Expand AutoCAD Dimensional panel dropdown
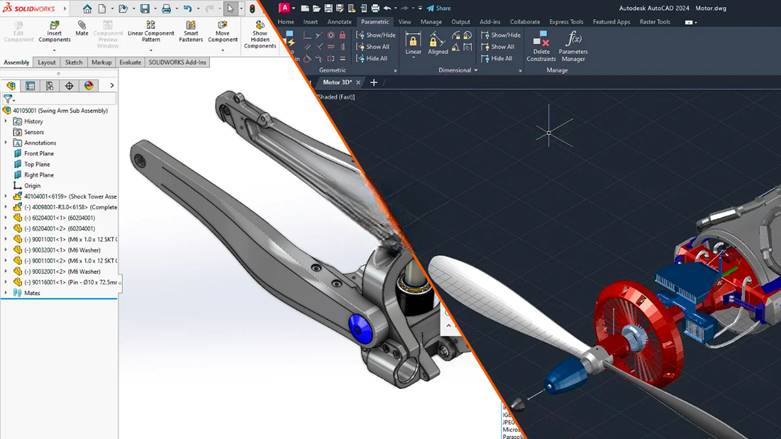781x439 pixels. pos(476,70)
